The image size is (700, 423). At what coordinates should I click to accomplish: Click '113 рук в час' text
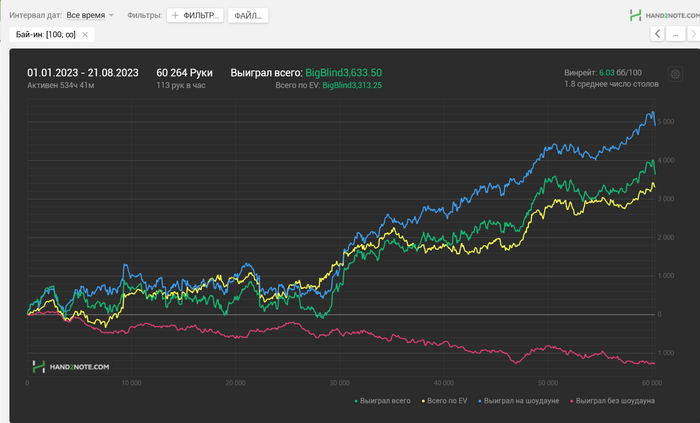point(181,85)
